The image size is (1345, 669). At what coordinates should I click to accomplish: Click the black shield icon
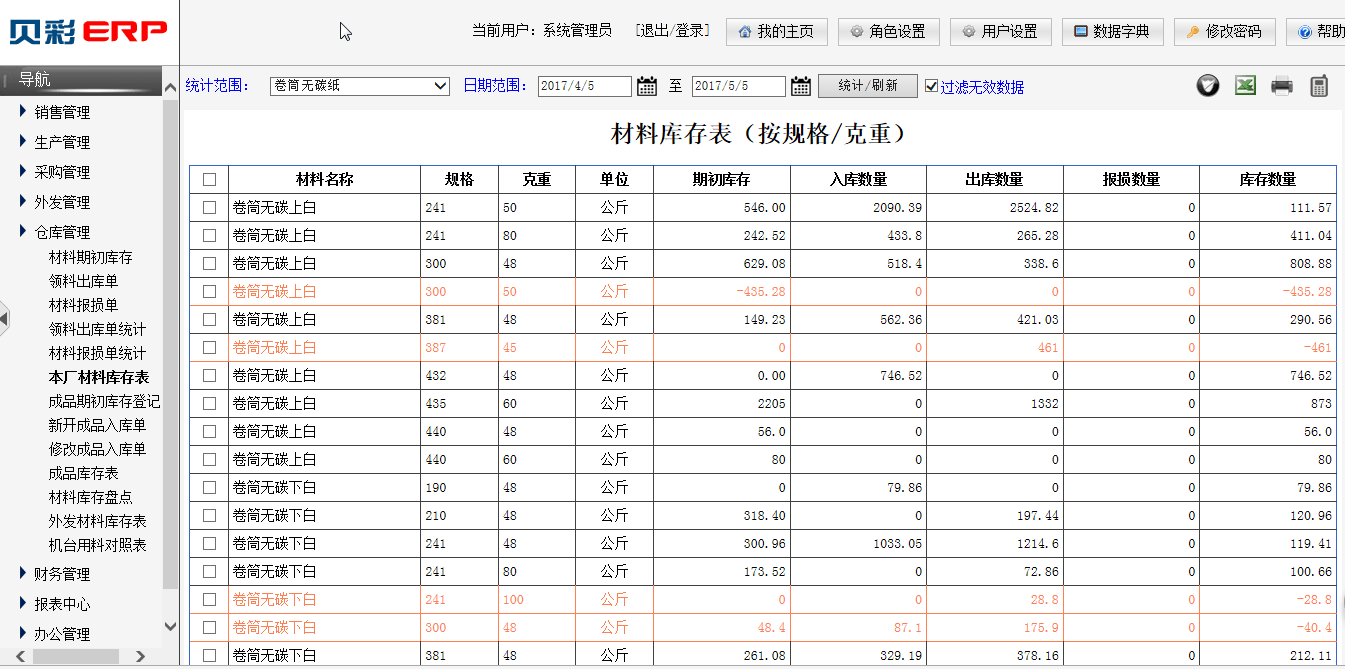click(1208, 86)
